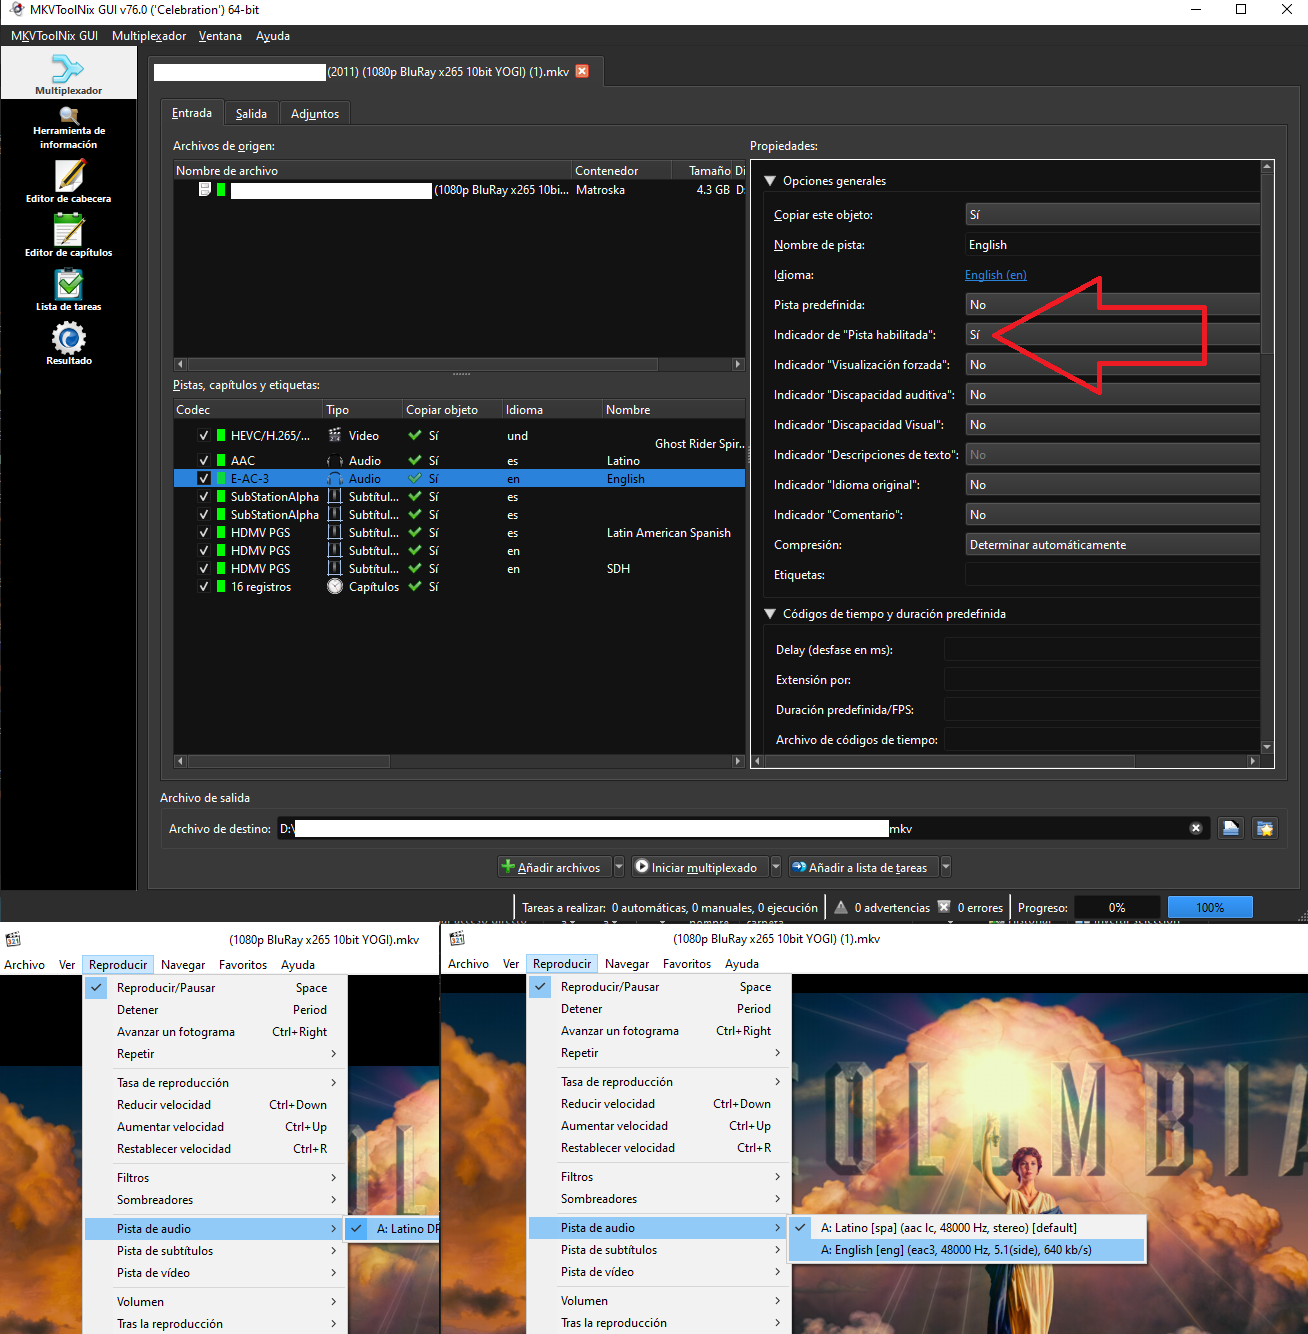Open the Ventana menu in MKVToolNix
Viewport: 1308px width, 1334px height.
pos(220,36)
